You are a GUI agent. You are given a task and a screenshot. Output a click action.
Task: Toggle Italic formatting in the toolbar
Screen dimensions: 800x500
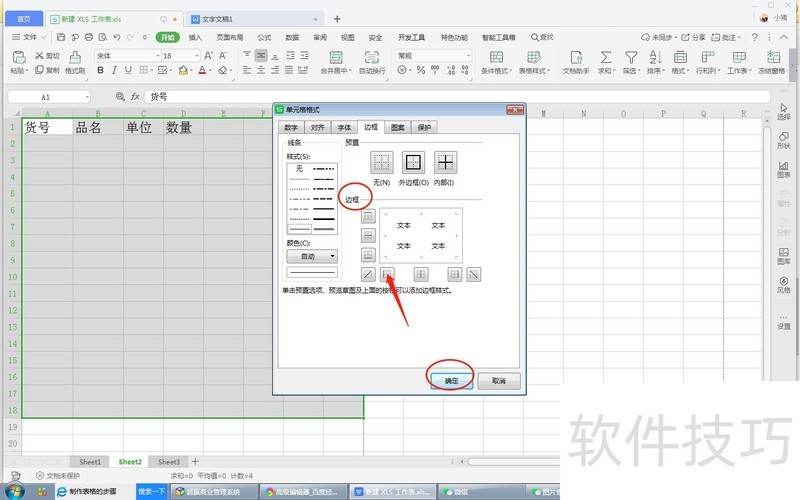click(x=114, y=71)
